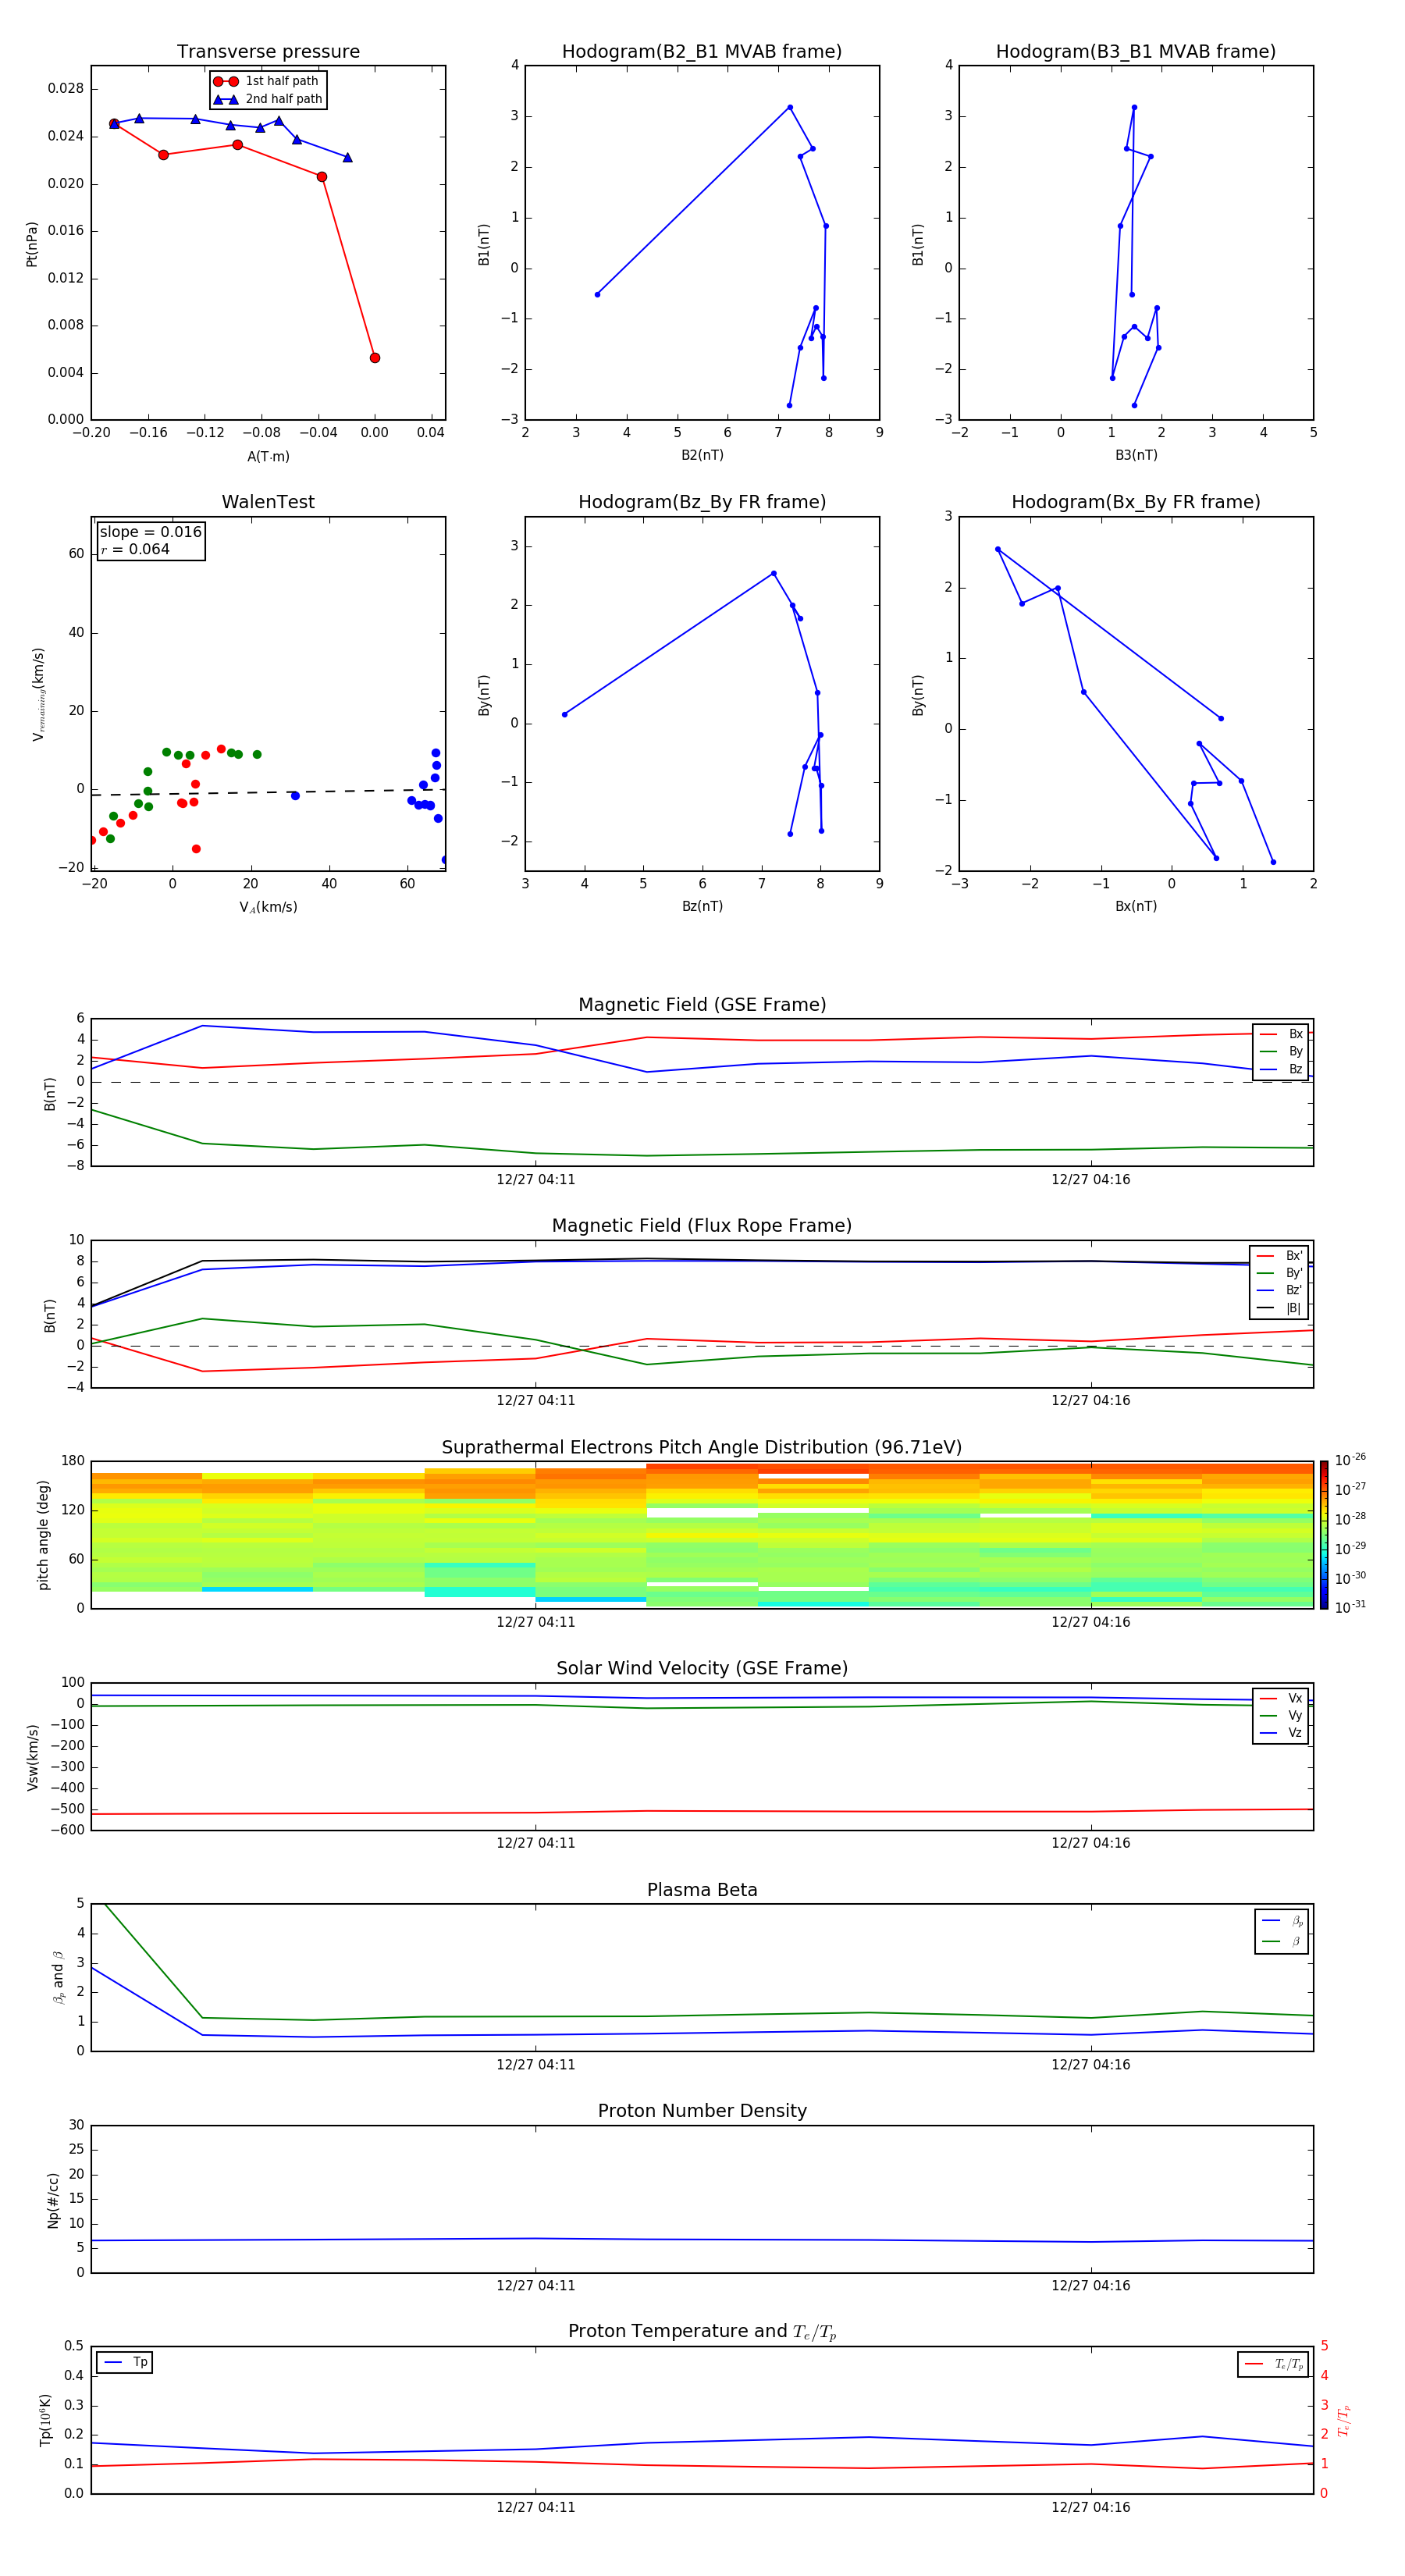Screen dimensions: 1405x2576
Task: Click the 'Transverse pressure' plot title
Action: pyautogui.click(x=268, y=51)
